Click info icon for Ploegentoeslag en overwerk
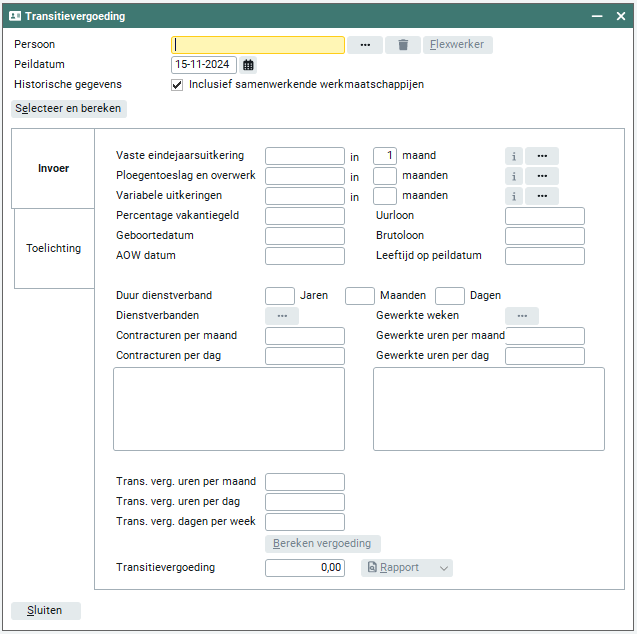Viewport: 637px width, 634px height. coord(513,176)
